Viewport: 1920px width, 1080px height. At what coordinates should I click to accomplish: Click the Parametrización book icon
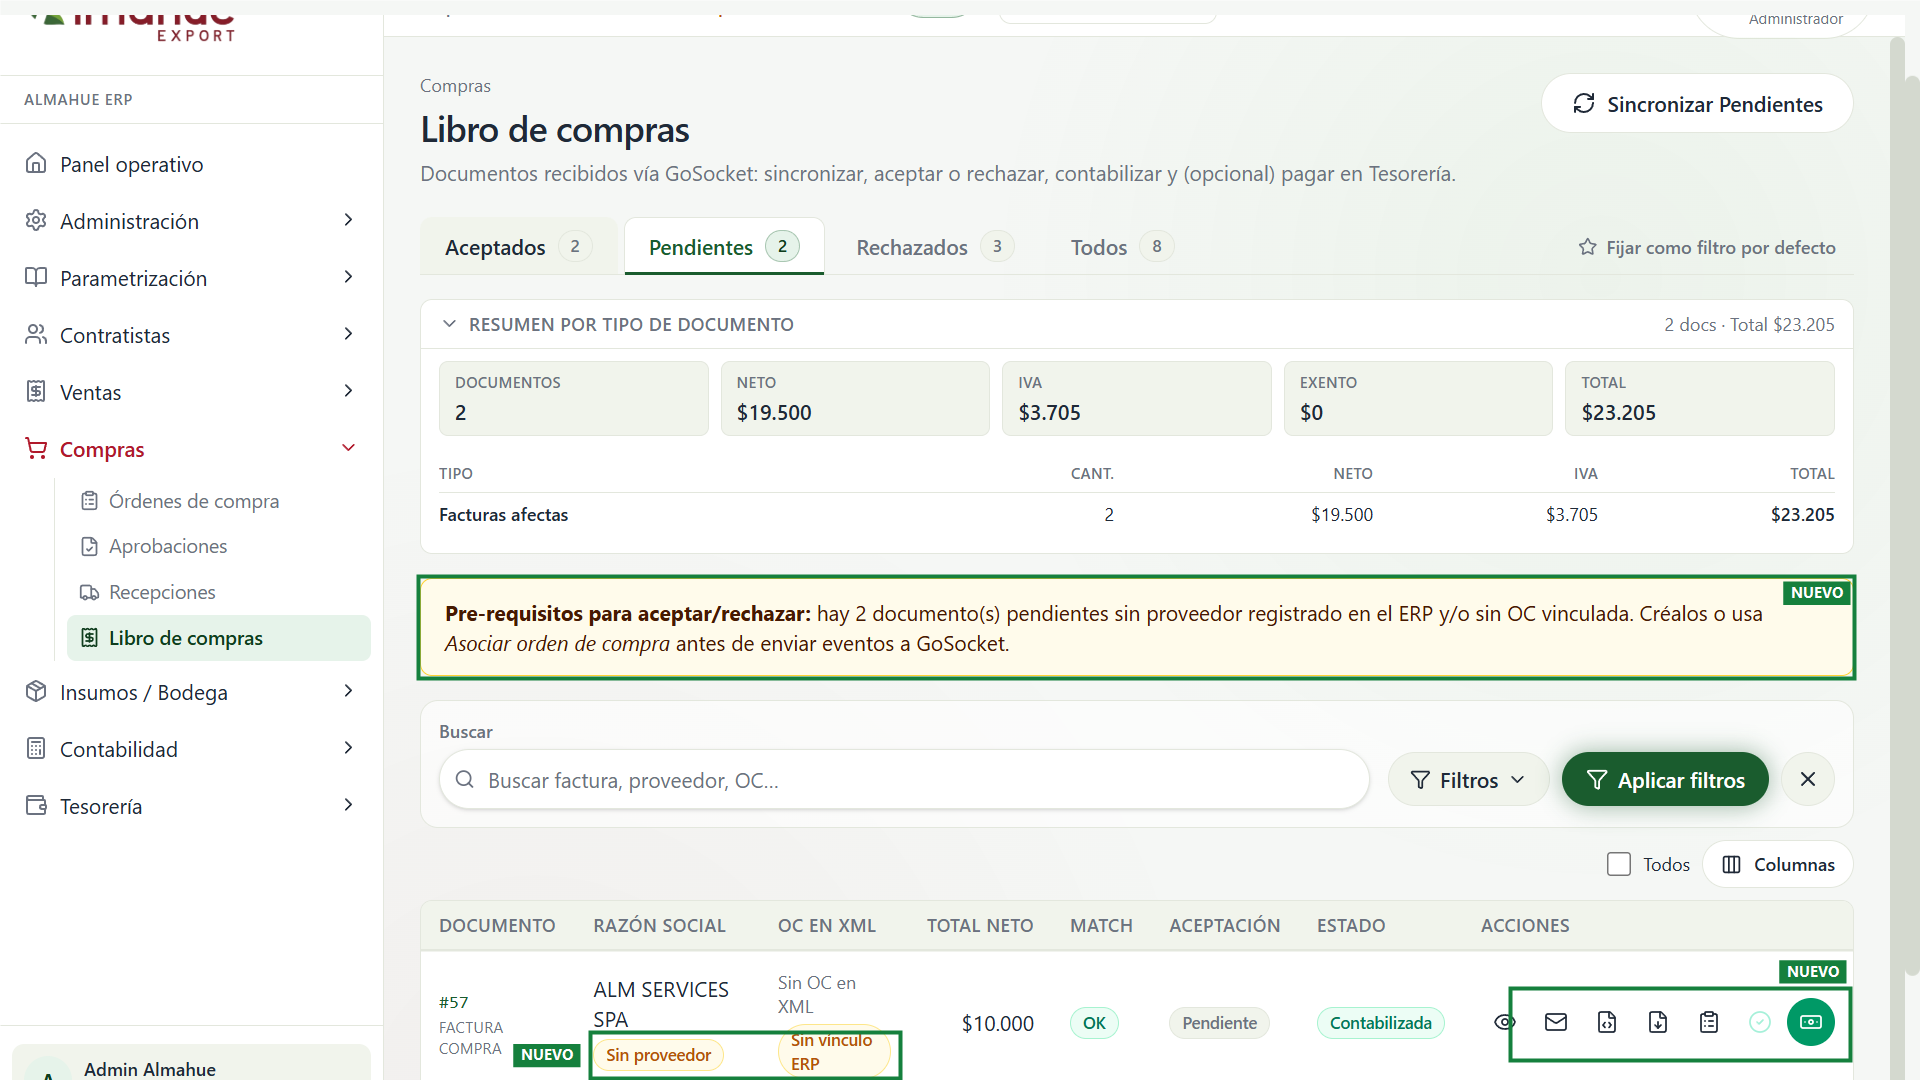tap(36, 277)
